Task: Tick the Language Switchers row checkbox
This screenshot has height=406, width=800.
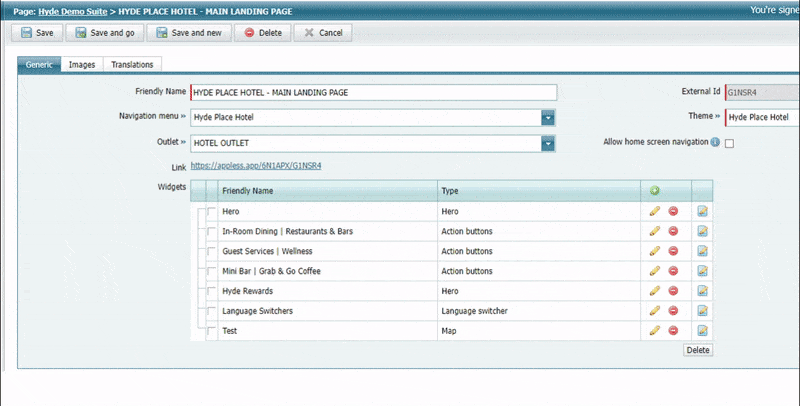Action: [211, 311]
